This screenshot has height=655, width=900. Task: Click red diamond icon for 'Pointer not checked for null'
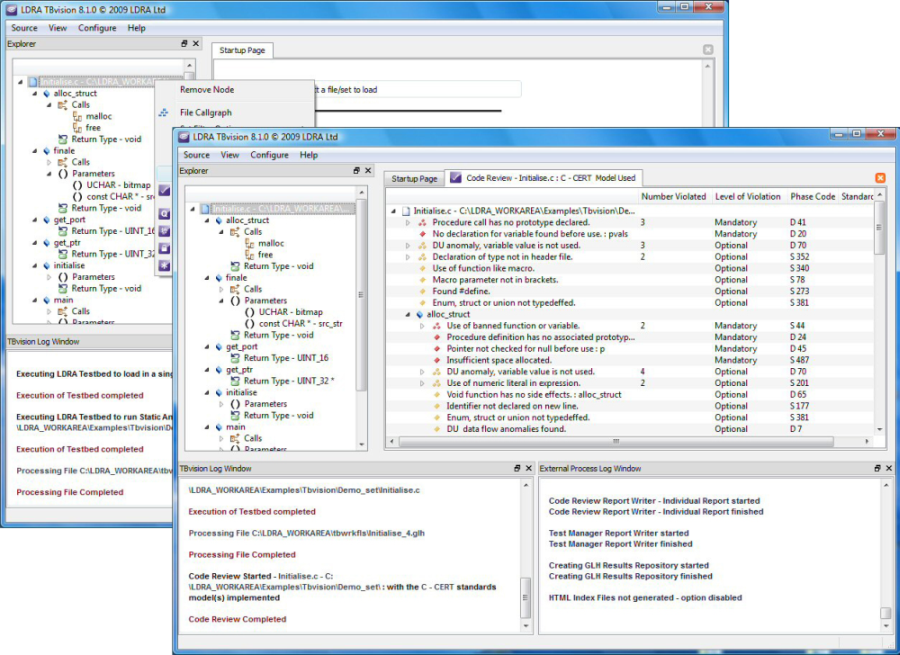click(x=437, y=349)
